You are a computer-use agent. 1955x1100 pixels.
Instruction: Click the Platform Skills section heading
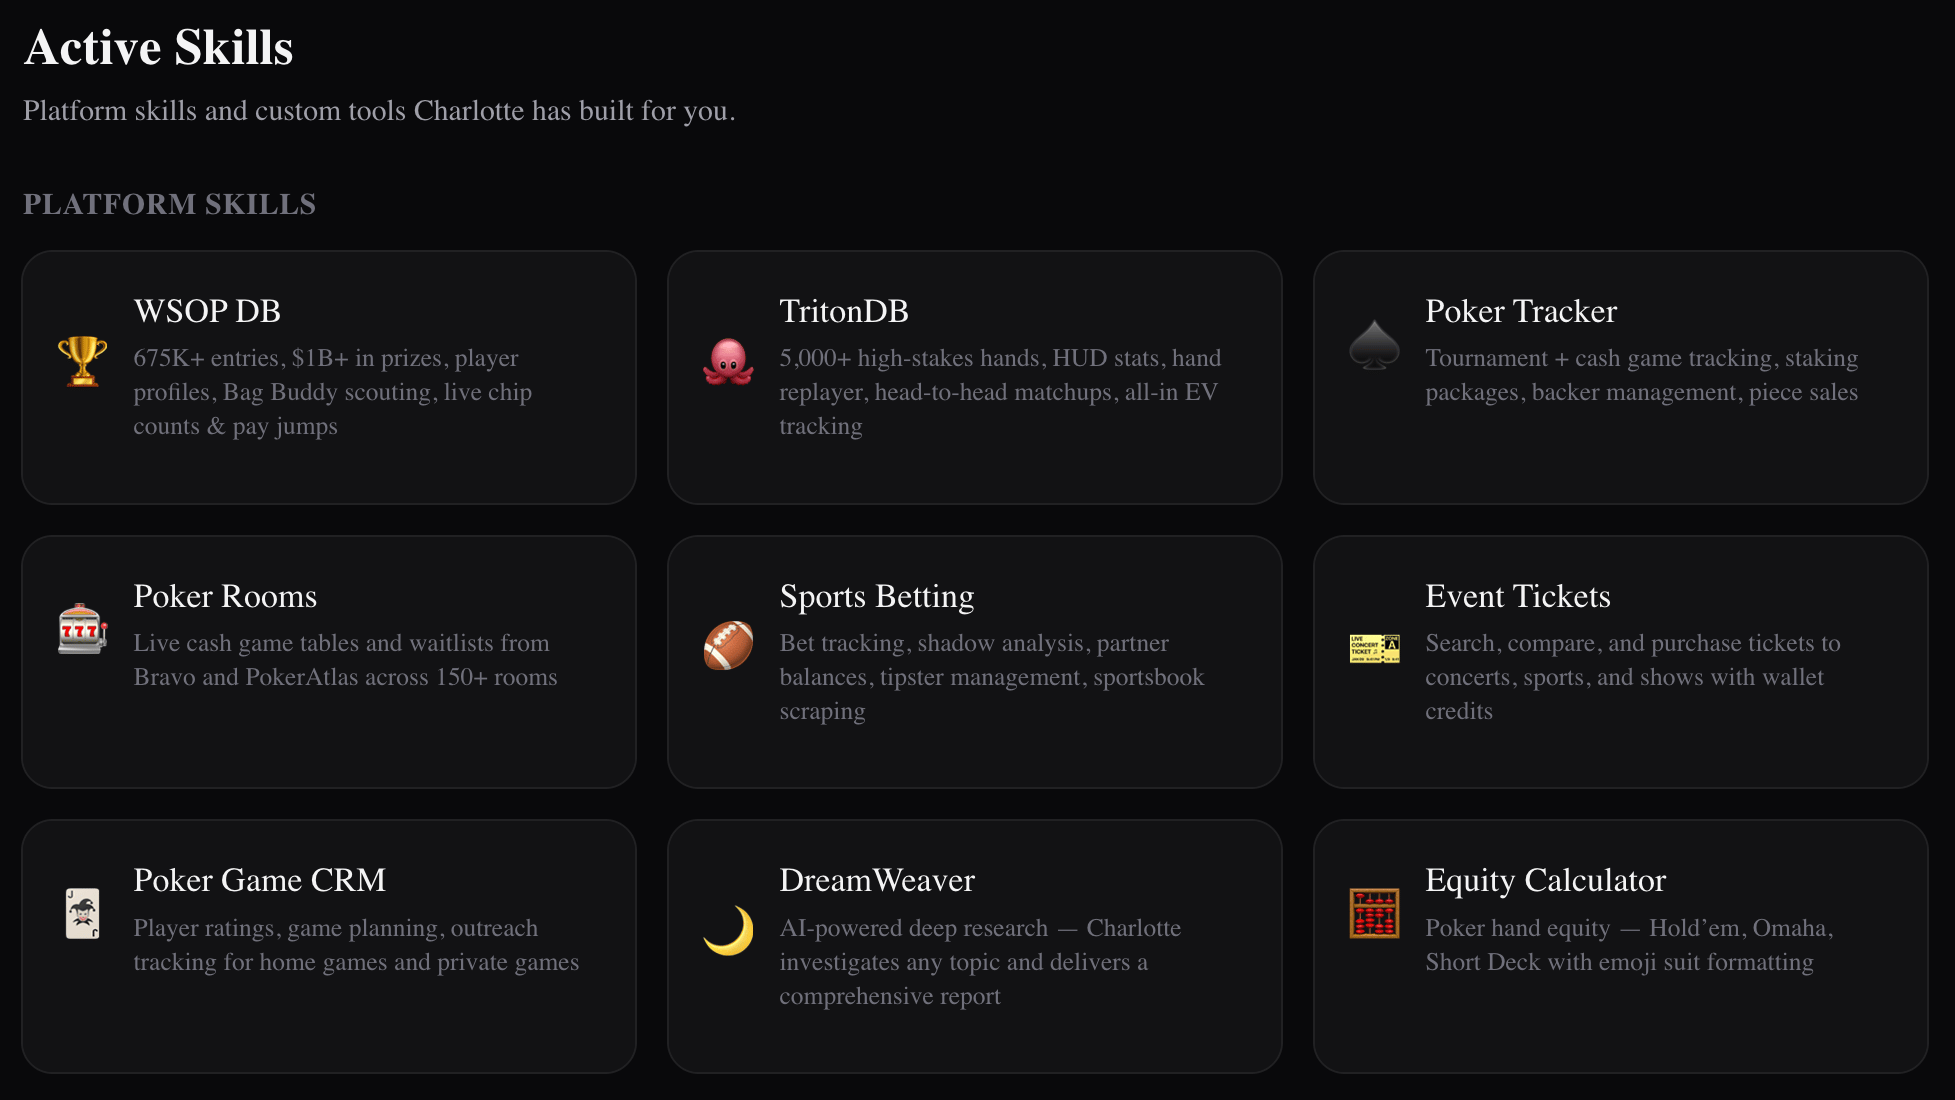click(x=170, y=204)
